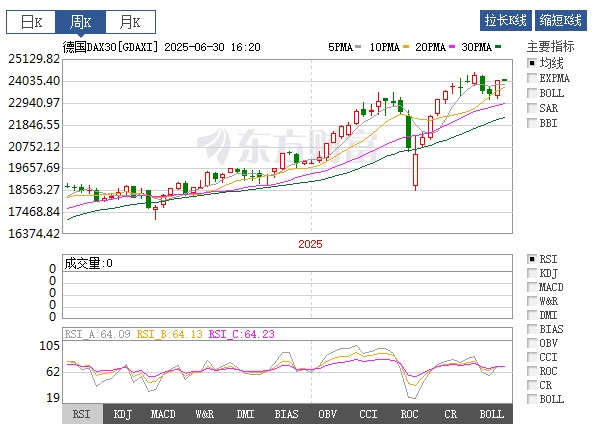Select the SAR main indicator radio

tap(532, 108)
